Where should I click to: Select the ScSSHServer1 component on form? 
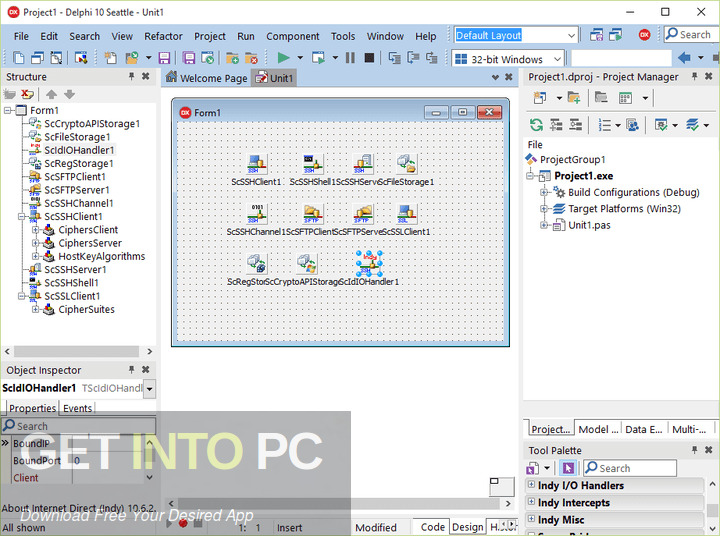point(363,164)
